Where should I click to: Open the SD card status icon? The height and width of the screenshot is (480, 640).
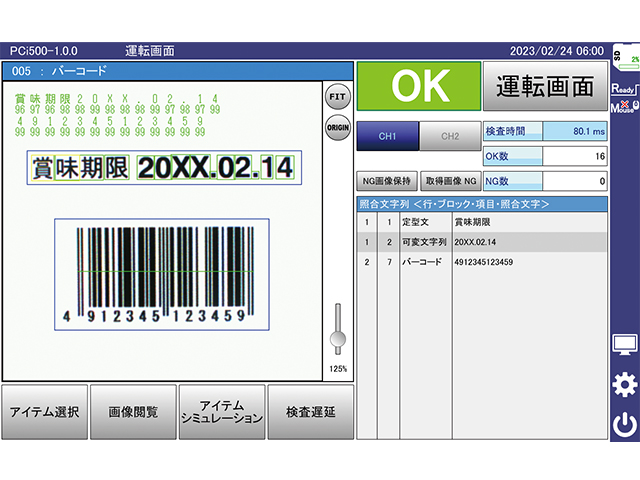(626, 57)
